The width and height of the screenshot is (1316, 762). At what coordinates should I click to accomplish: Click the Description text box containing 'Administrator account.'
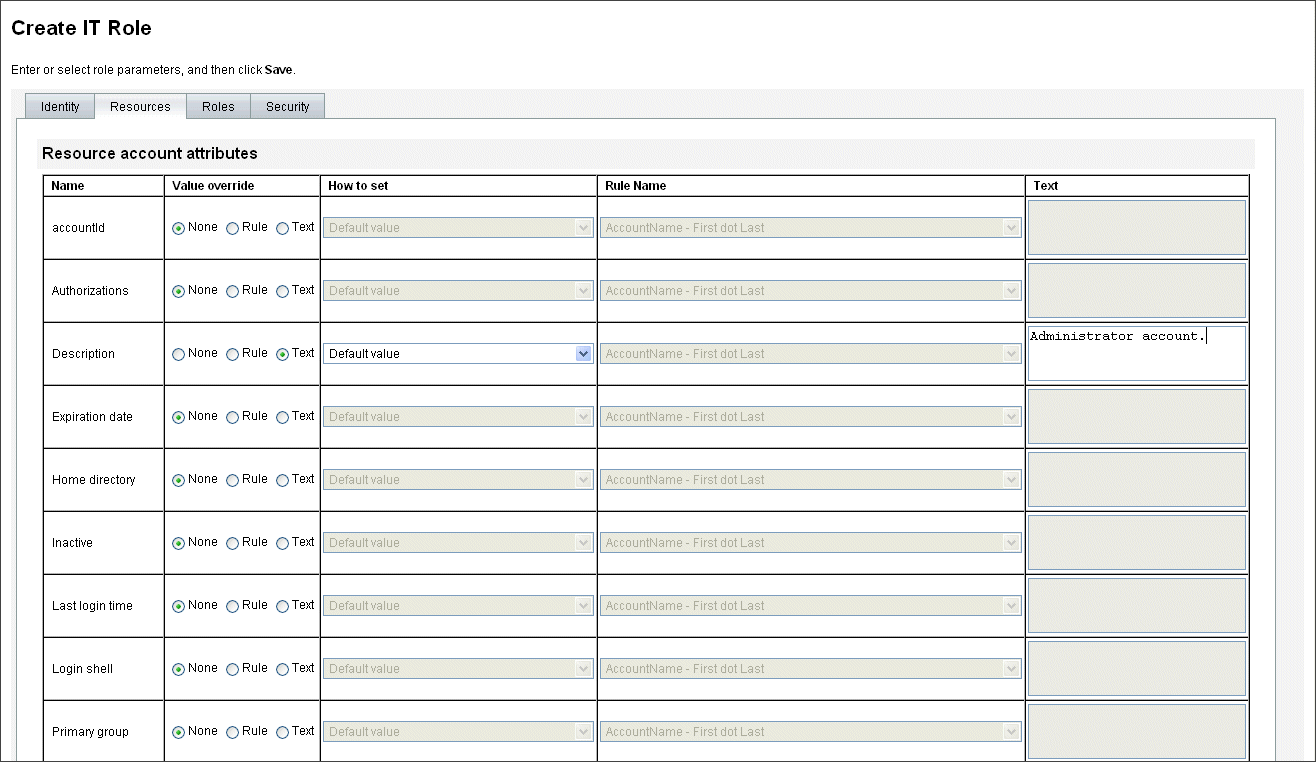pos(1137,353)
